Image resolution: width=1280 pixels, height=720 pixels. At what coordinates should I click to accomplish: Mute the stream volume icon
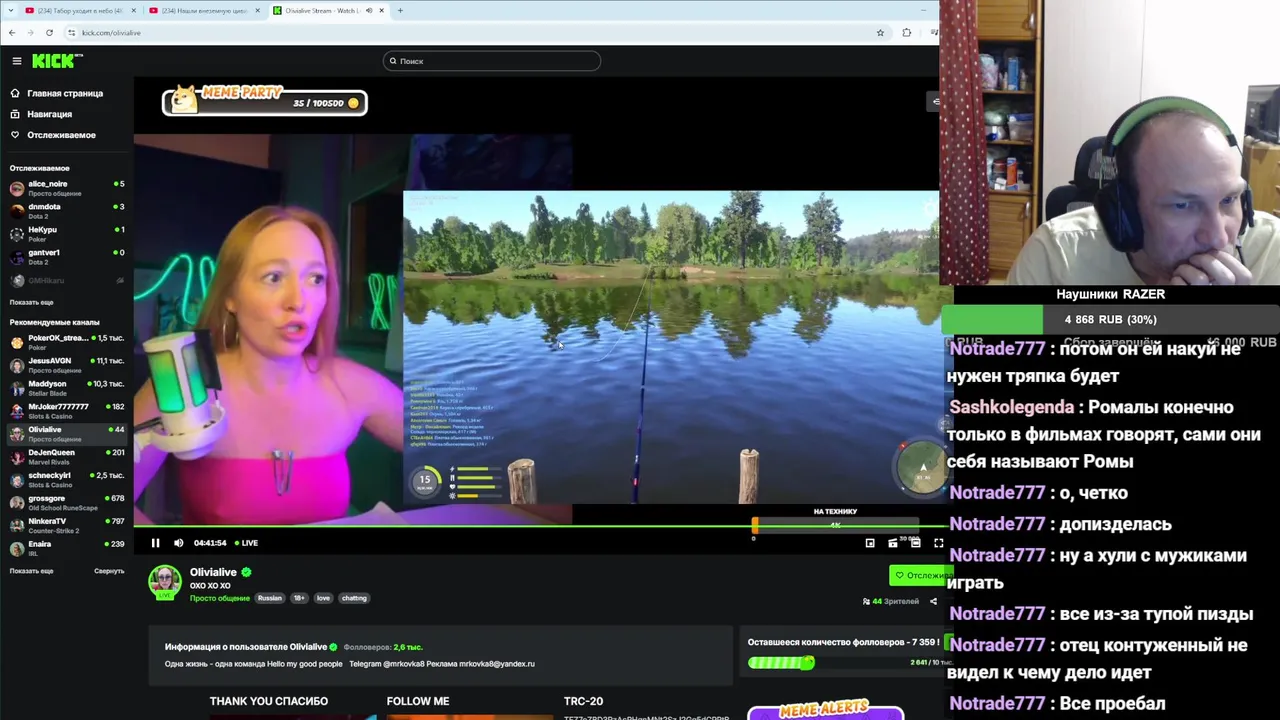click(x=178, y=543)
